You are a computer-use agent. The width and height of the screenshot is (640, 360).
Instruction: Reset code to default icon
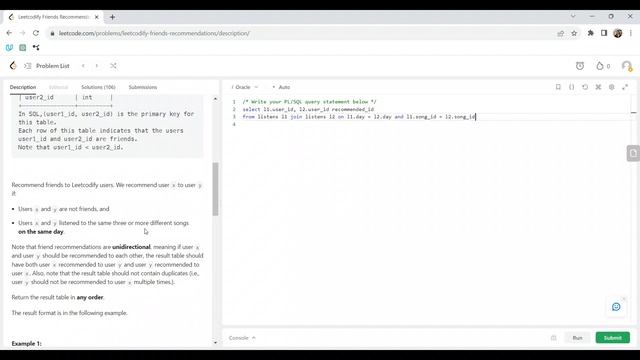click(585, 87)
